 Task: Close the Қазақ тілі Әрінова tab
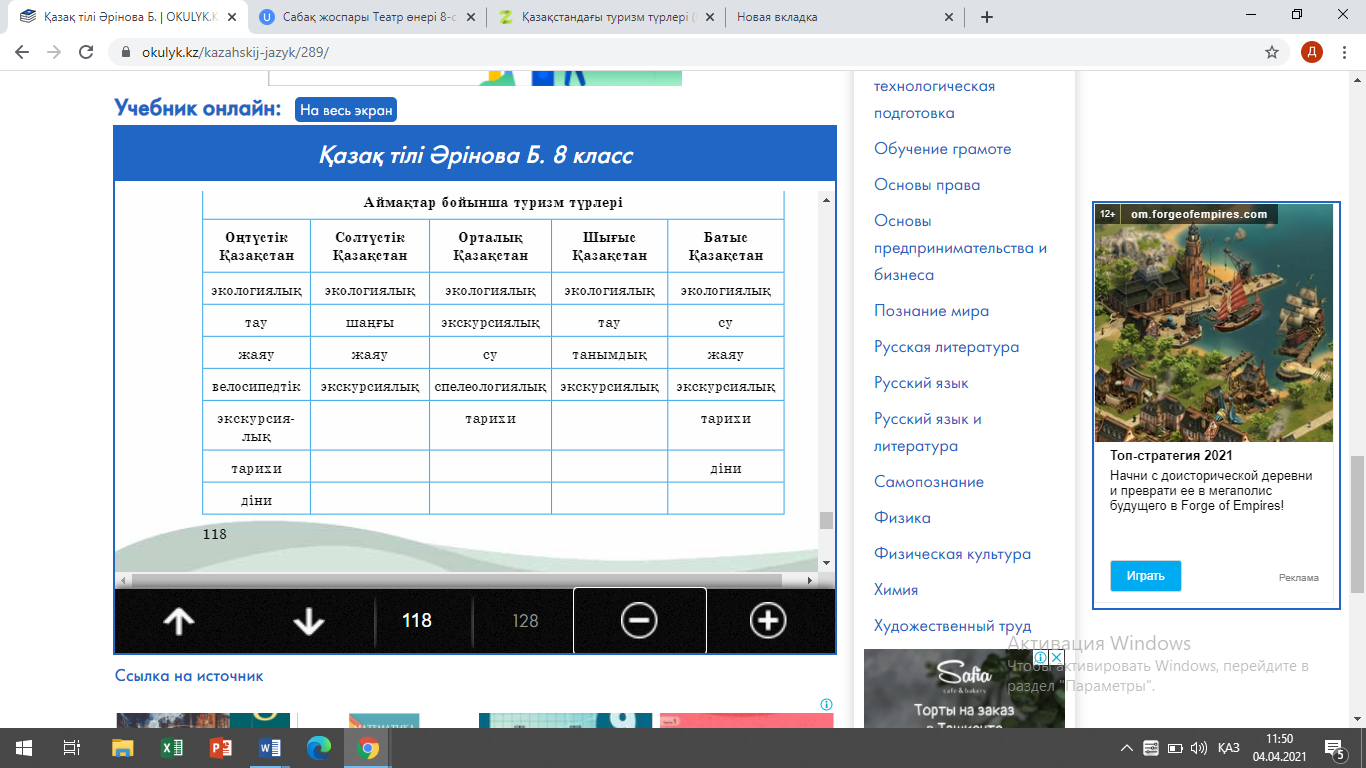[230, 17]
